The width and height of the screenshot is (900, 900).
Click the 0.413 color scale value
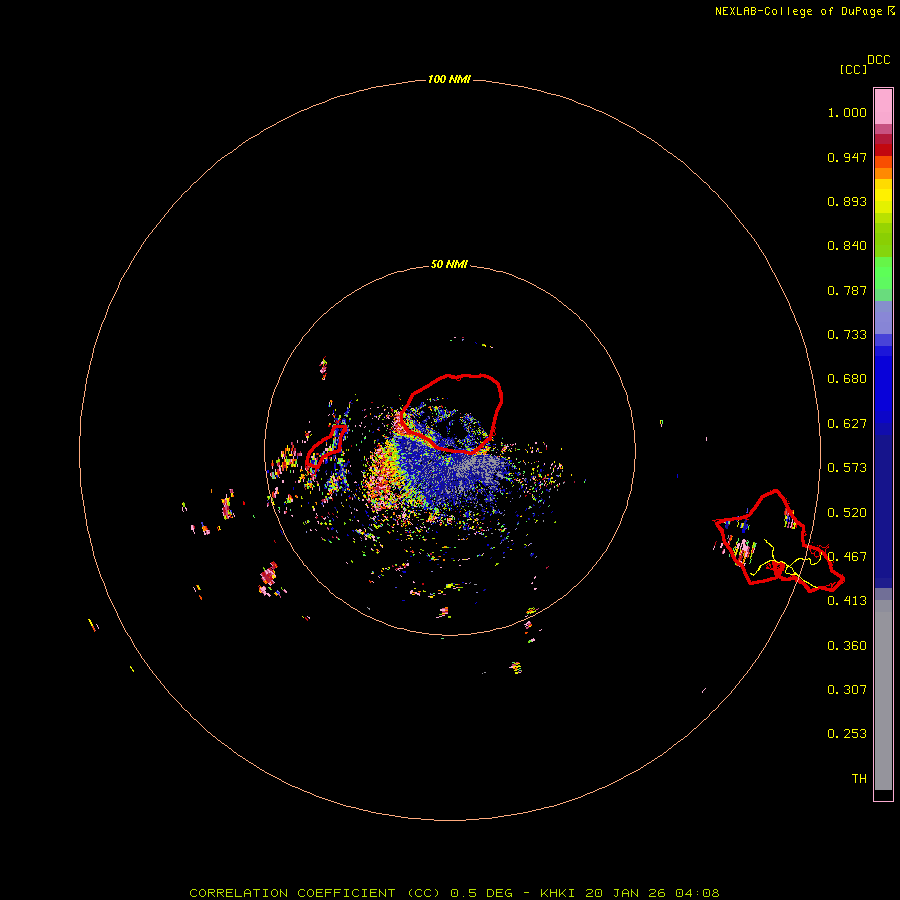coord(847,601)
